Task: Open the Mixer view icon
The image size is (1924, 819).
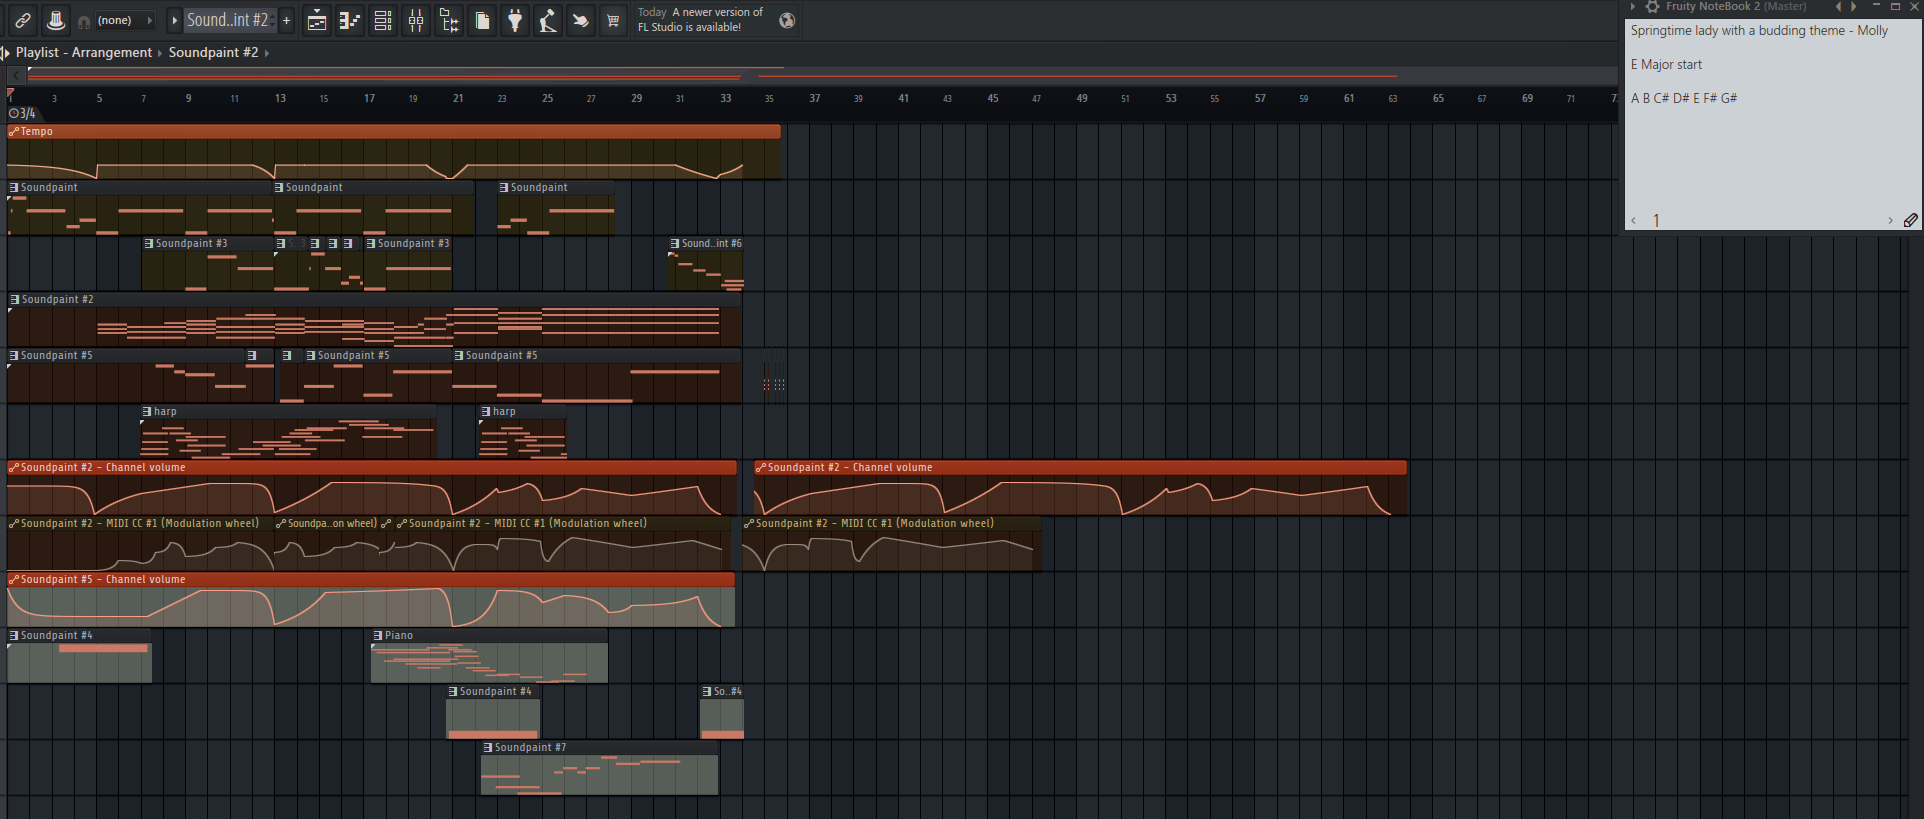Action: point(416,20)
